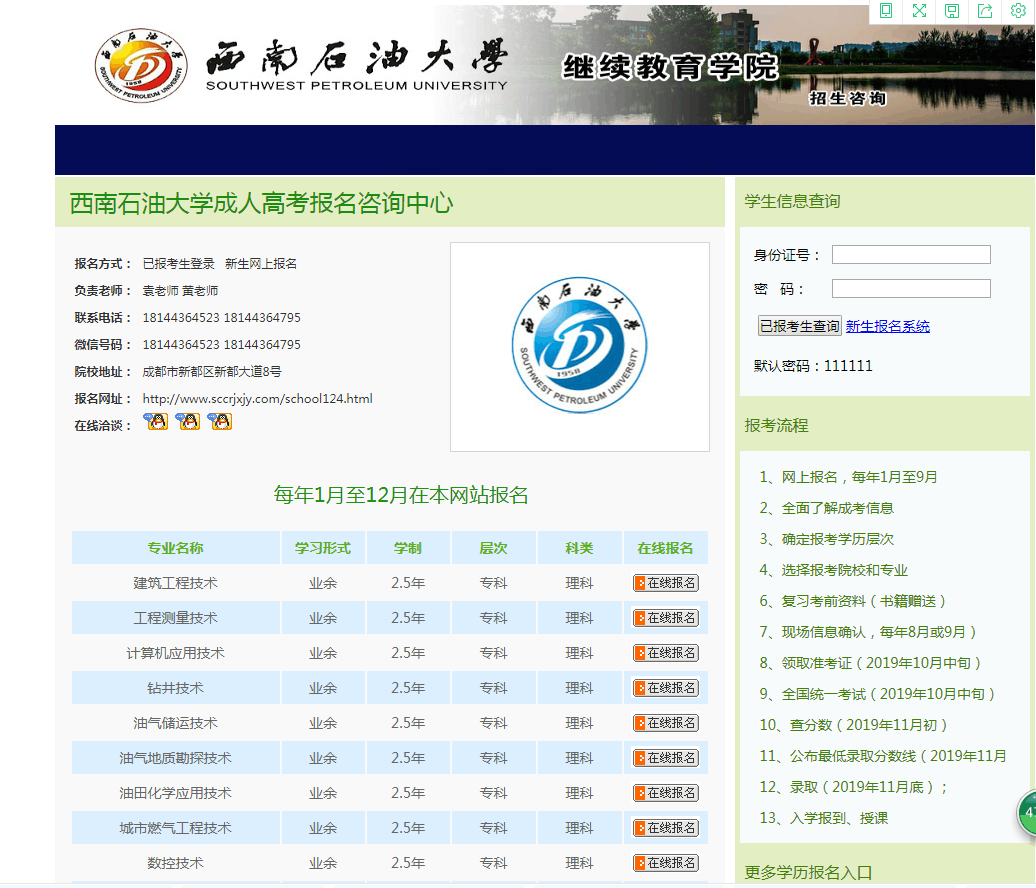Register online for 城市燃气工程技术
The image size is (1036, 888).
[x=665, y=828]
